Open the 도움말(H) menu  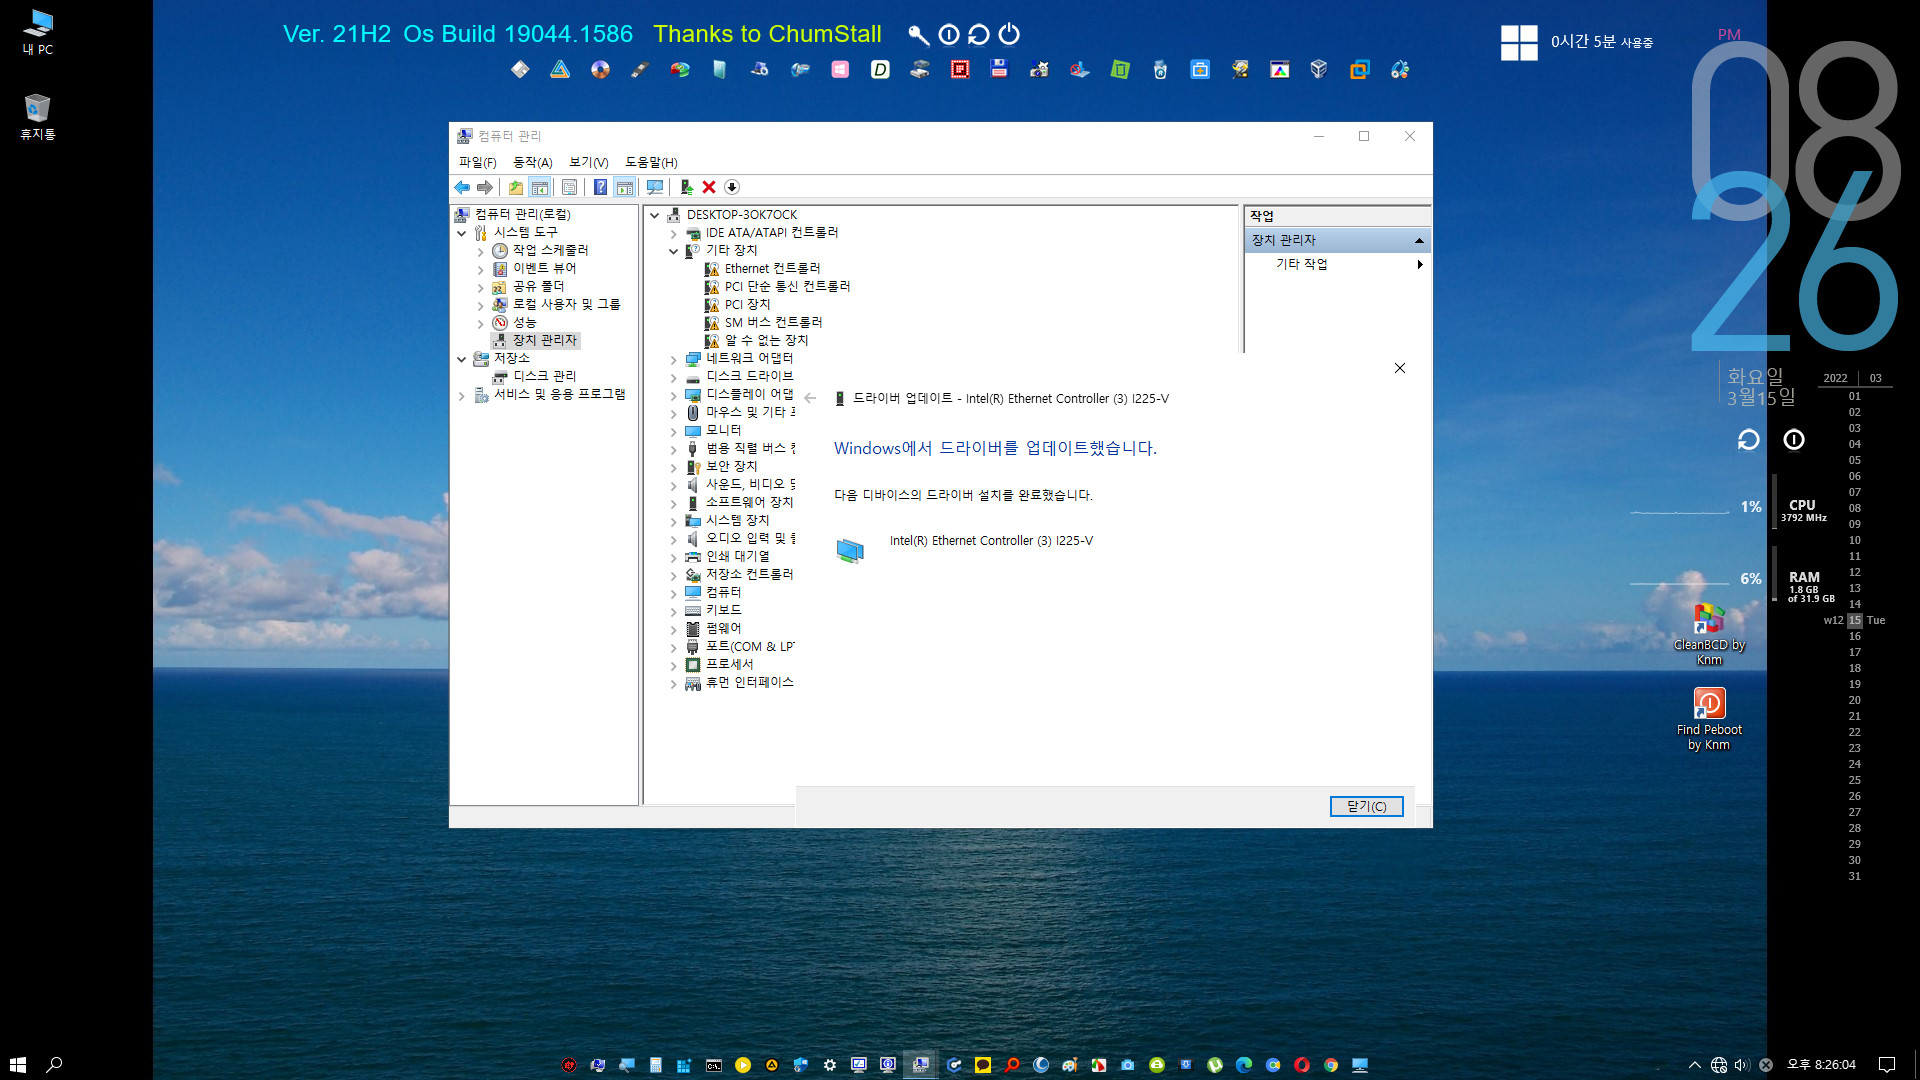(x=651, y=162)
